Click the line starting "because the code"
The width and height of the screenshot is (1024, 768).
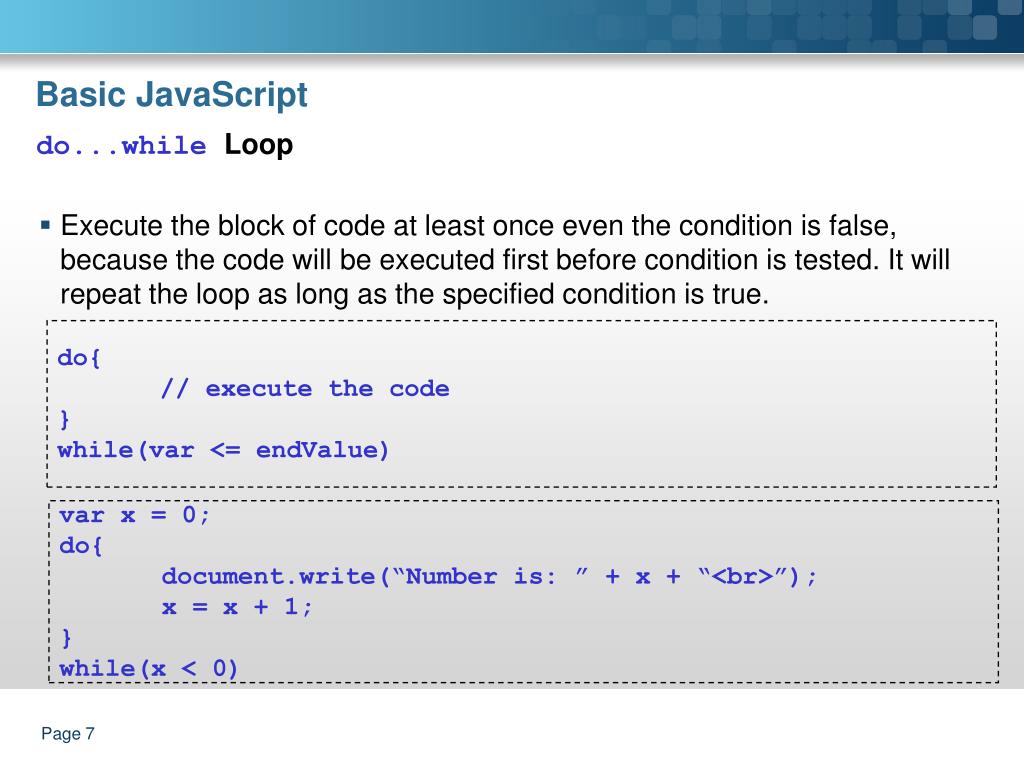(504, 260)
